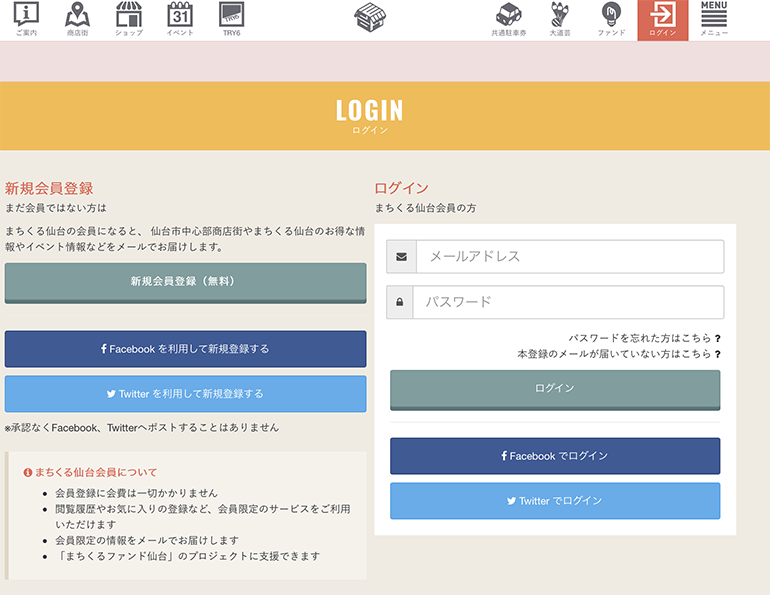Register using the Twitter button
This screenshot has height=595, width=770.
185,394
